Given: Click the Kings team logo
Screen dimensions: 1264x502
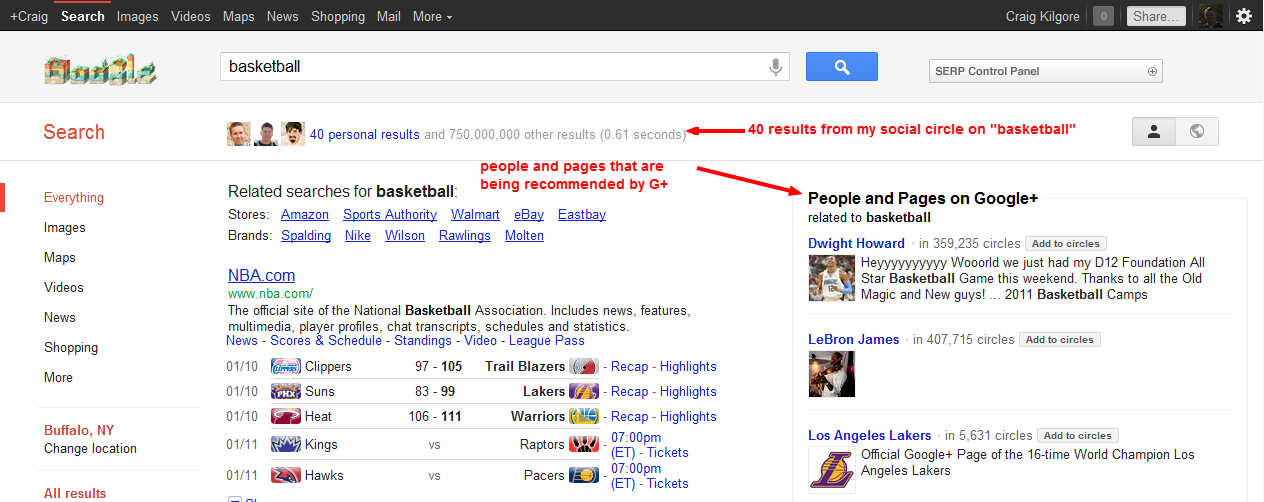Looking at the screenshot, I should 285,444.
